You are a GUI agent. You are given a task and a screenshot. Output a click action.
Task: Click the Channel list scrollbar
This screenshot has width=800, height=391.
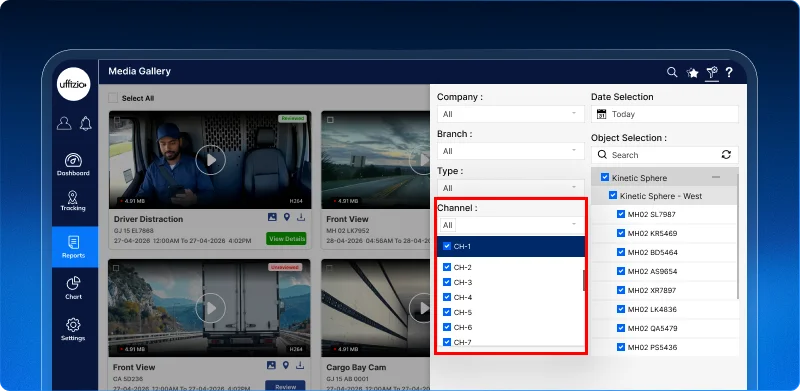[584, 280]
